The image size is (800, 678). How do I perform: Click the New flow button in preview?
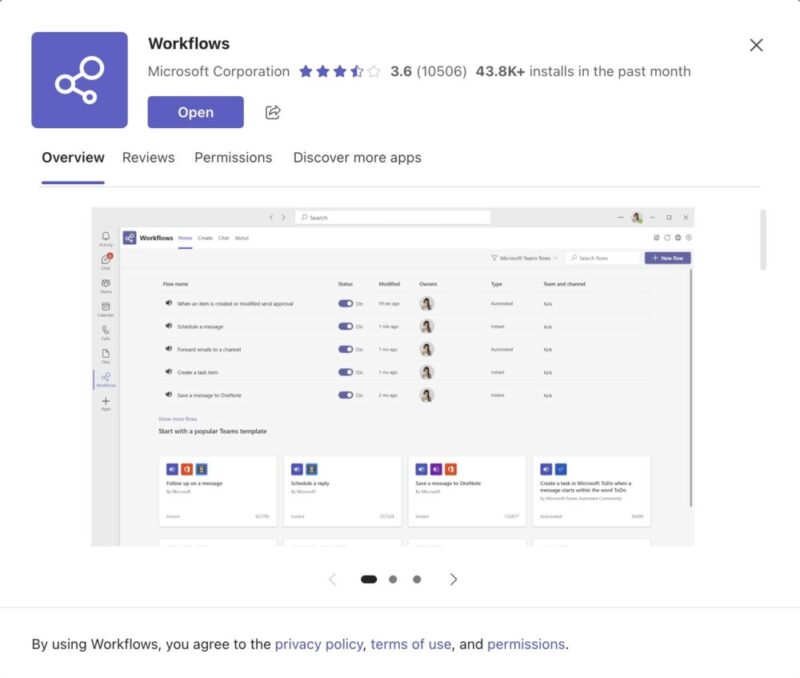coord(667,258)
